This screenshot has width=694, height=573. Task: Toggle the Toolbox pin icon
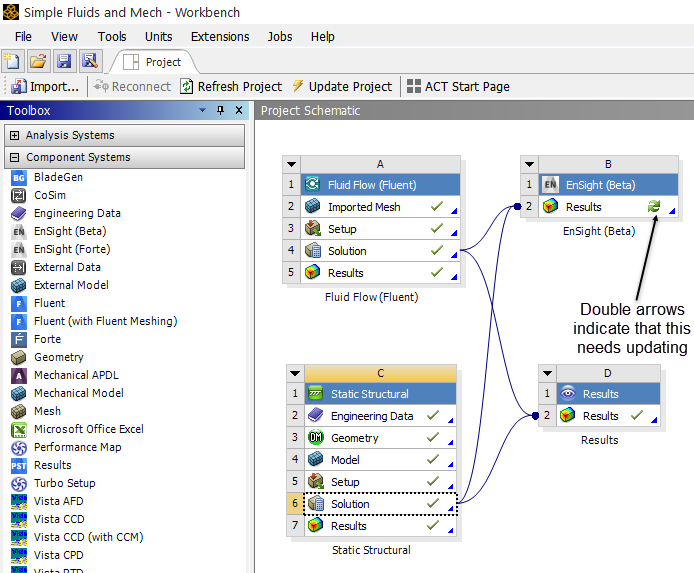point(220,110)
